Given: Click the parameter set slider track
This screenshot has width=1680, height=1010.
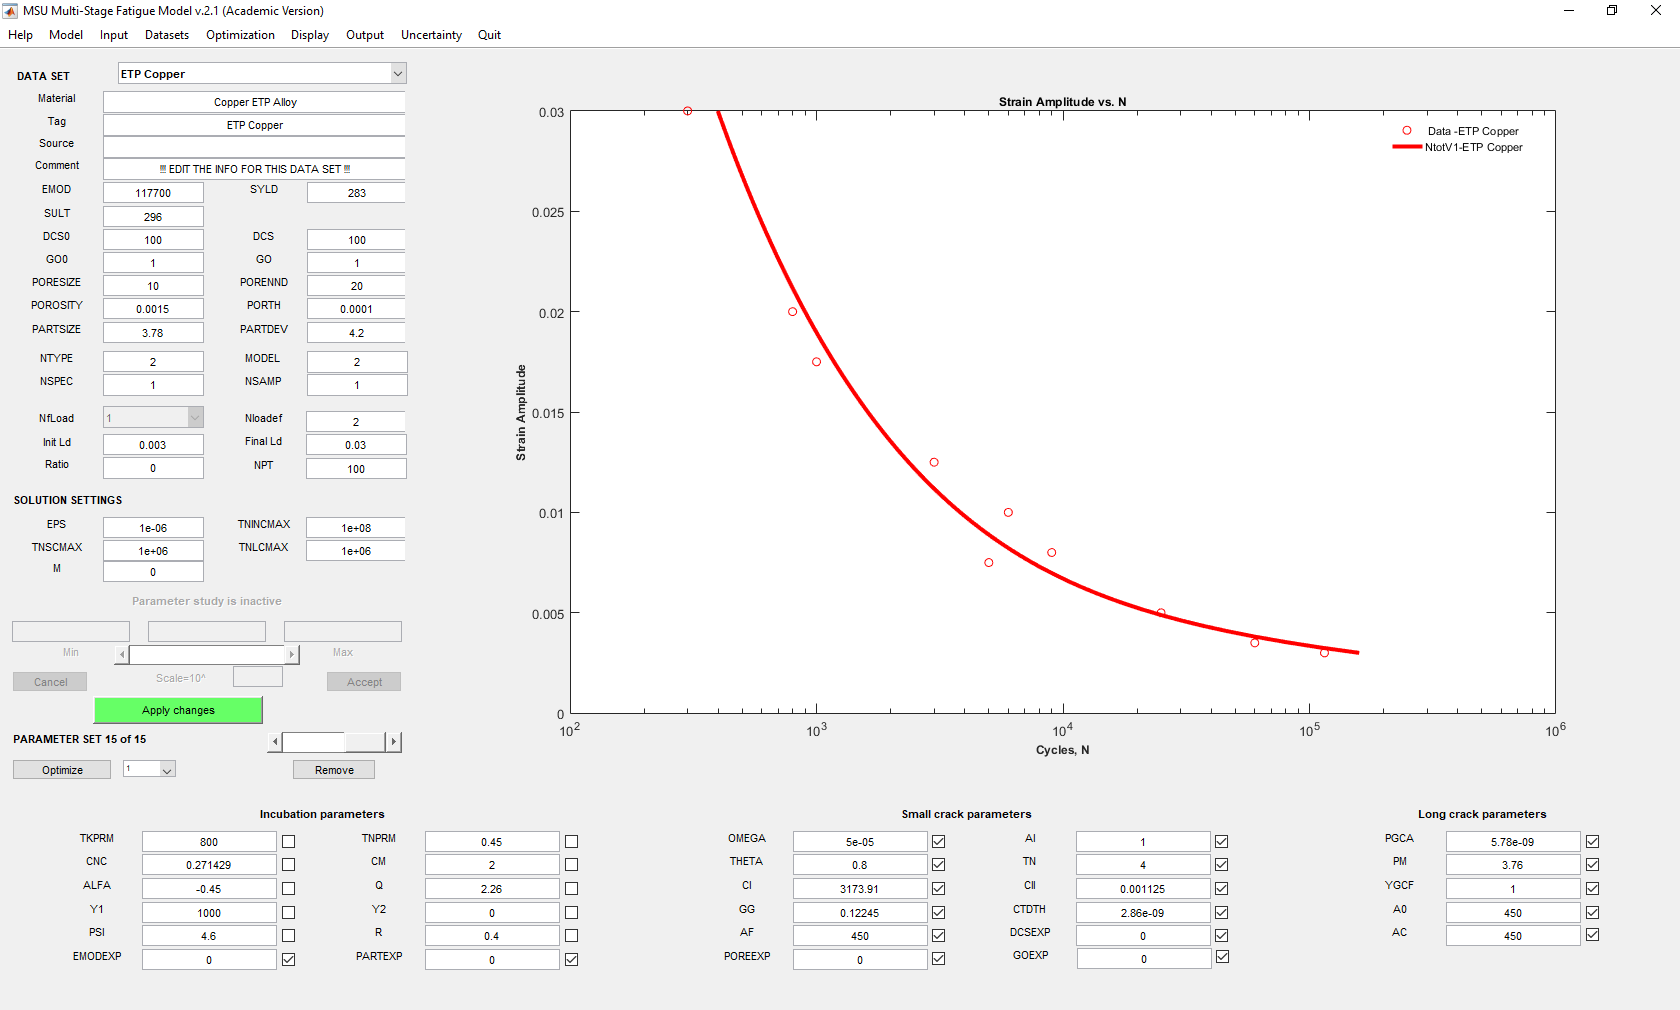Looking at the screenshot, I should tap(364, 742).
